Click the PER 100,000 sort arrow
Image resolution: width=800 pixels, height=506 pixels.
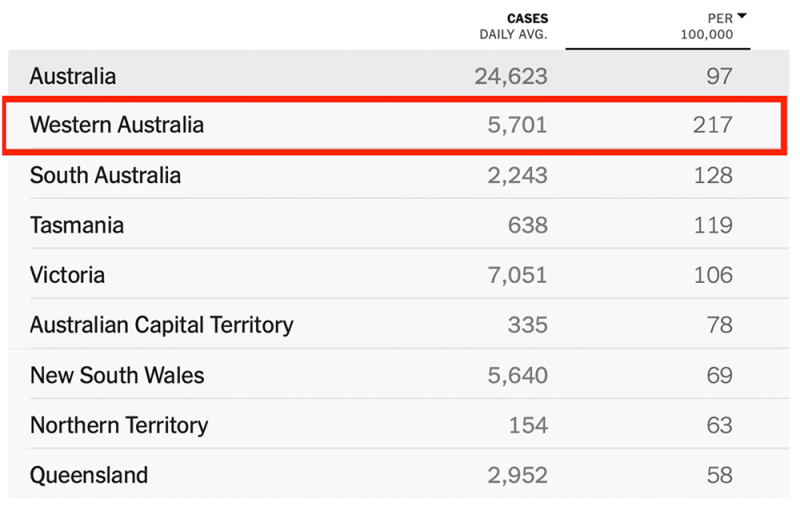tap(742, 16)
